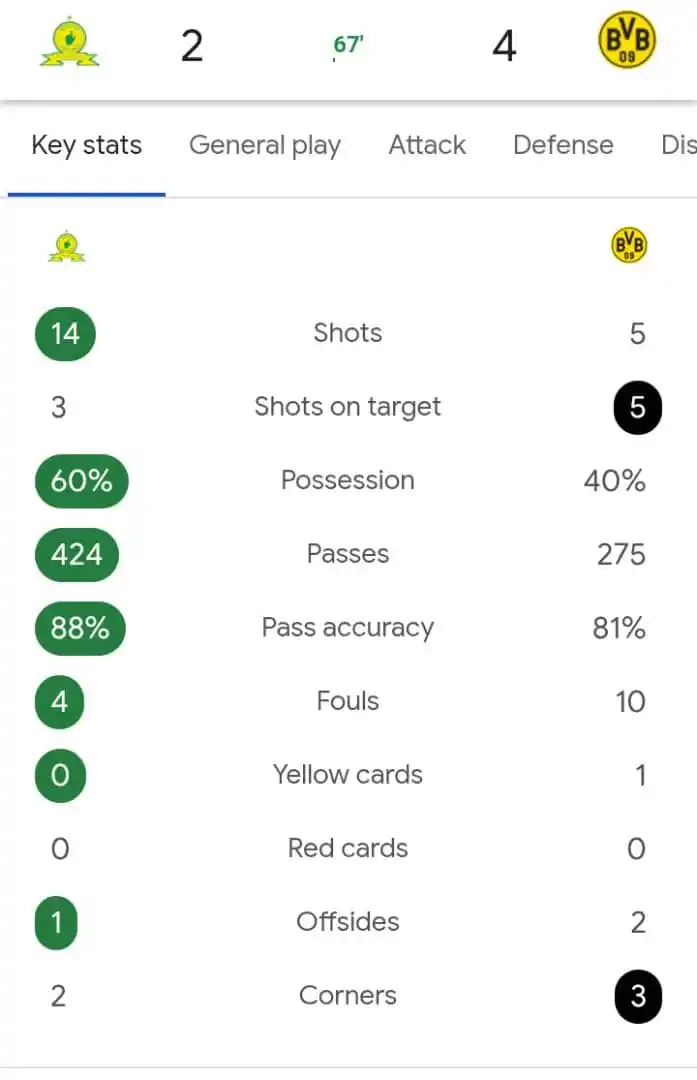
Task: Open Mamelodi Sundowns crest in score header
Action: coord(69,44)
